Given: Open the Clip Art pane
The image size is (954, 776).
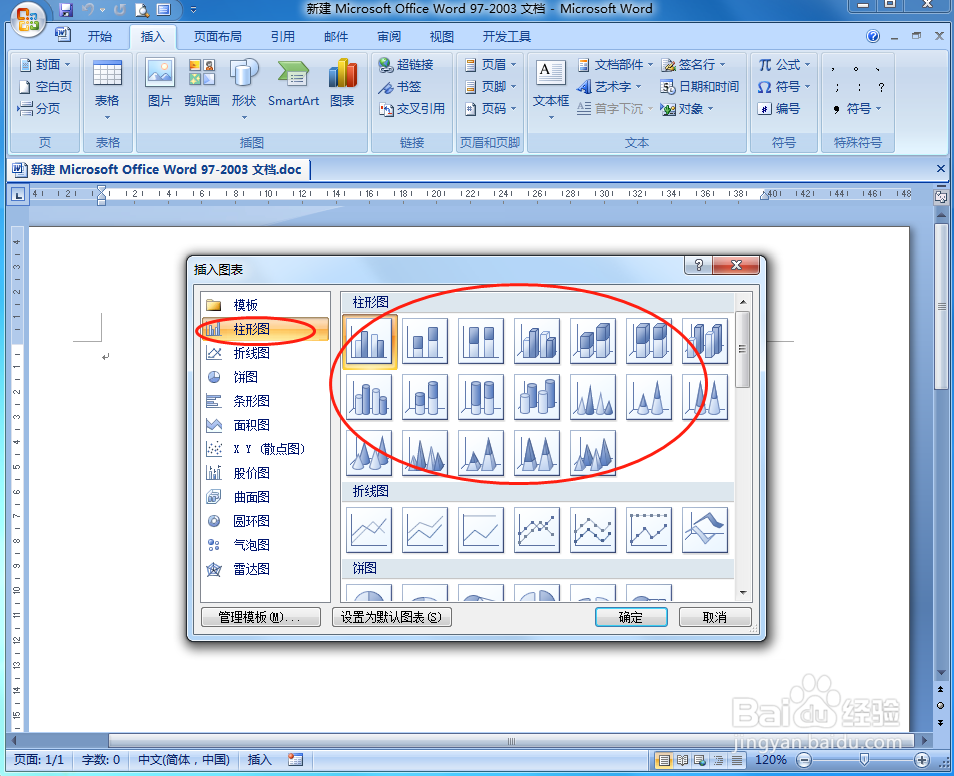Looking at the screenshot, I should 202,85.
